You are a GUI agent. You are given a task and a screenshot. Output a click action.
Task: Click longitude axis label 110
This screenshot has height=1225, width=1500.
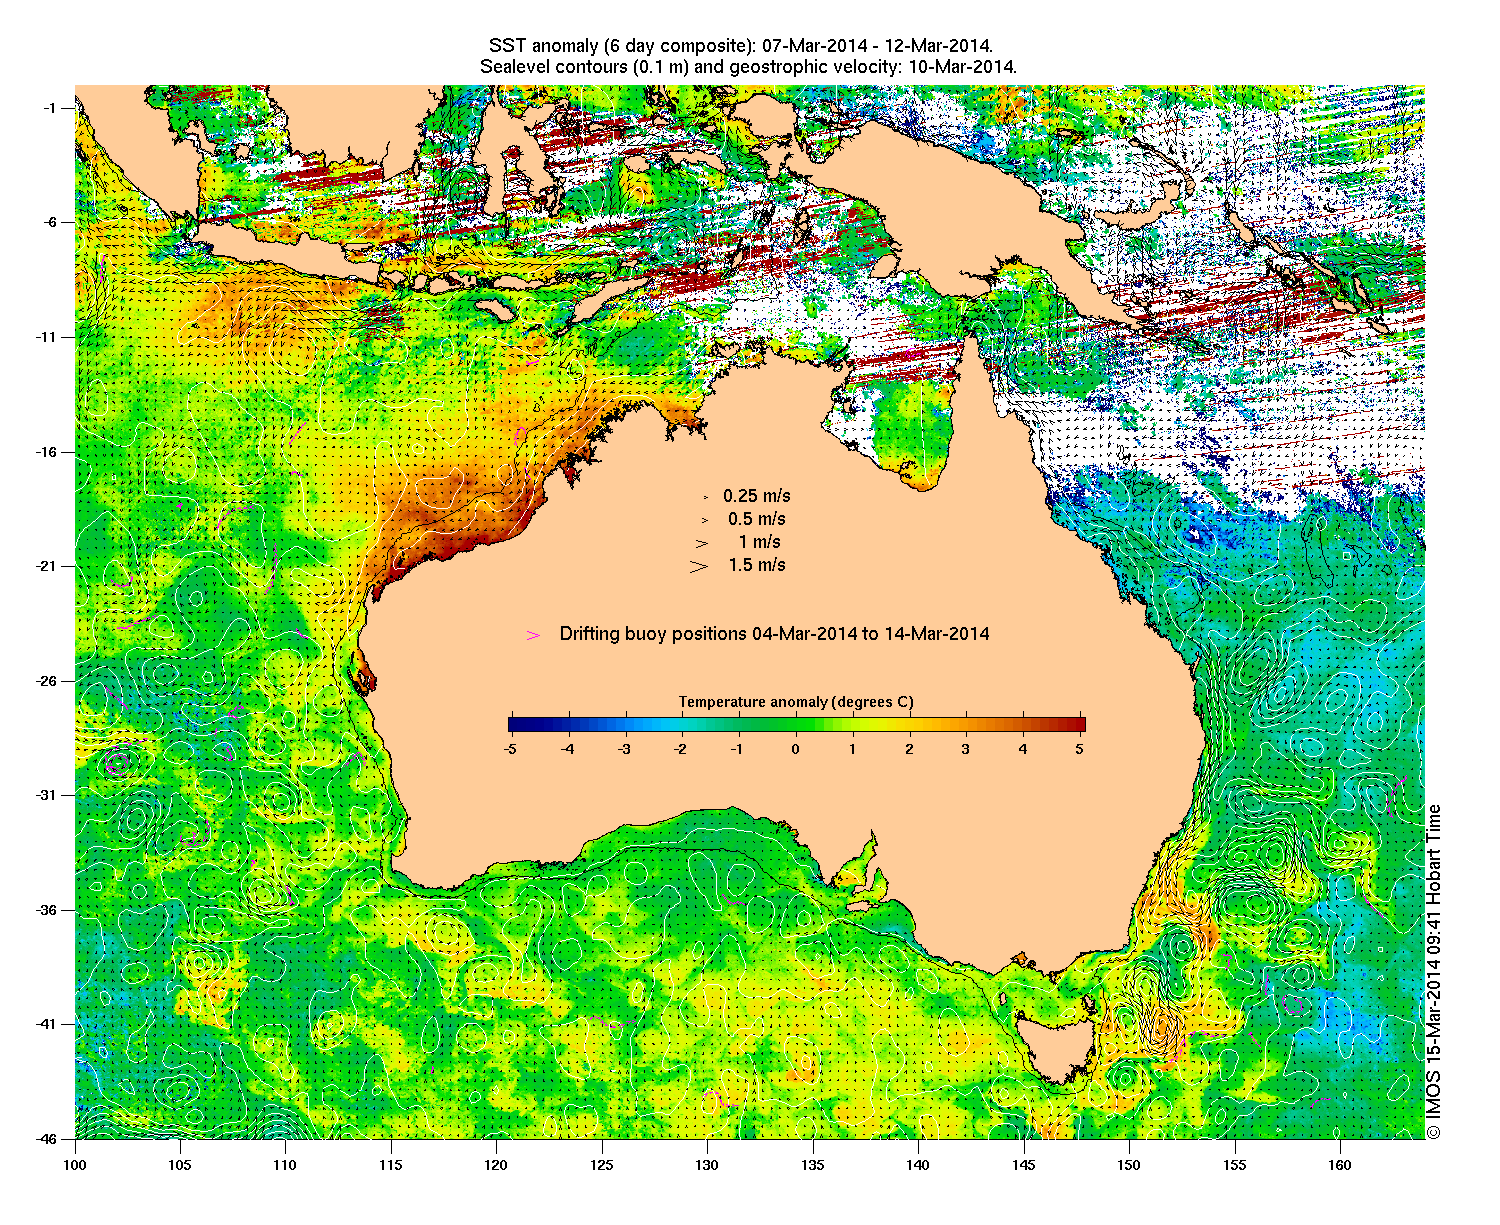tap(285, 1165)
